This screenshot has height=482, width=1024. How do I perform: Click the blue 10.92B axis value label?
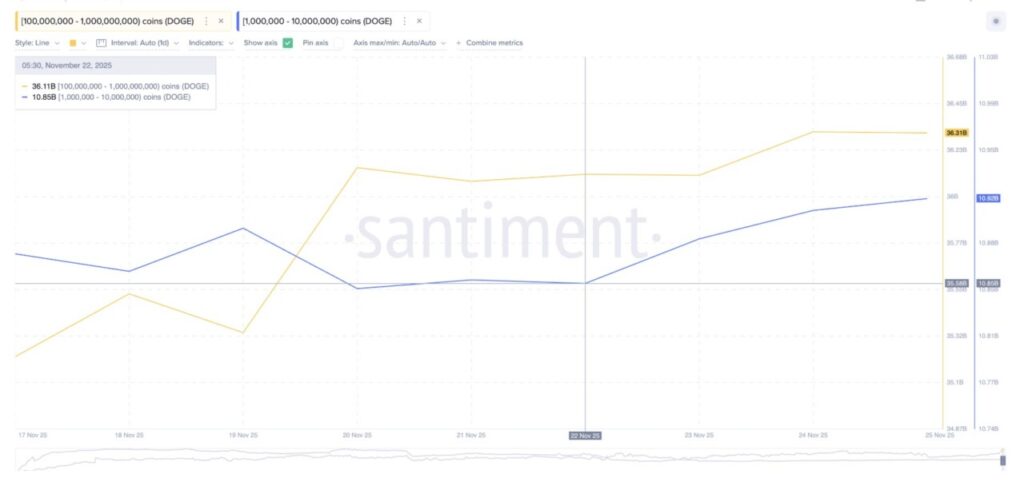988,199
